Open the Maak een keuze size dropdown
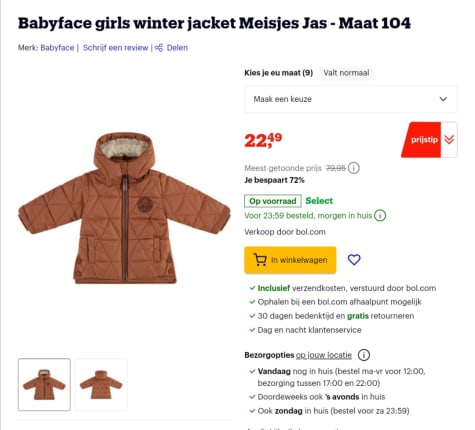Screen dimensions: 475x430 pos(351,99)
